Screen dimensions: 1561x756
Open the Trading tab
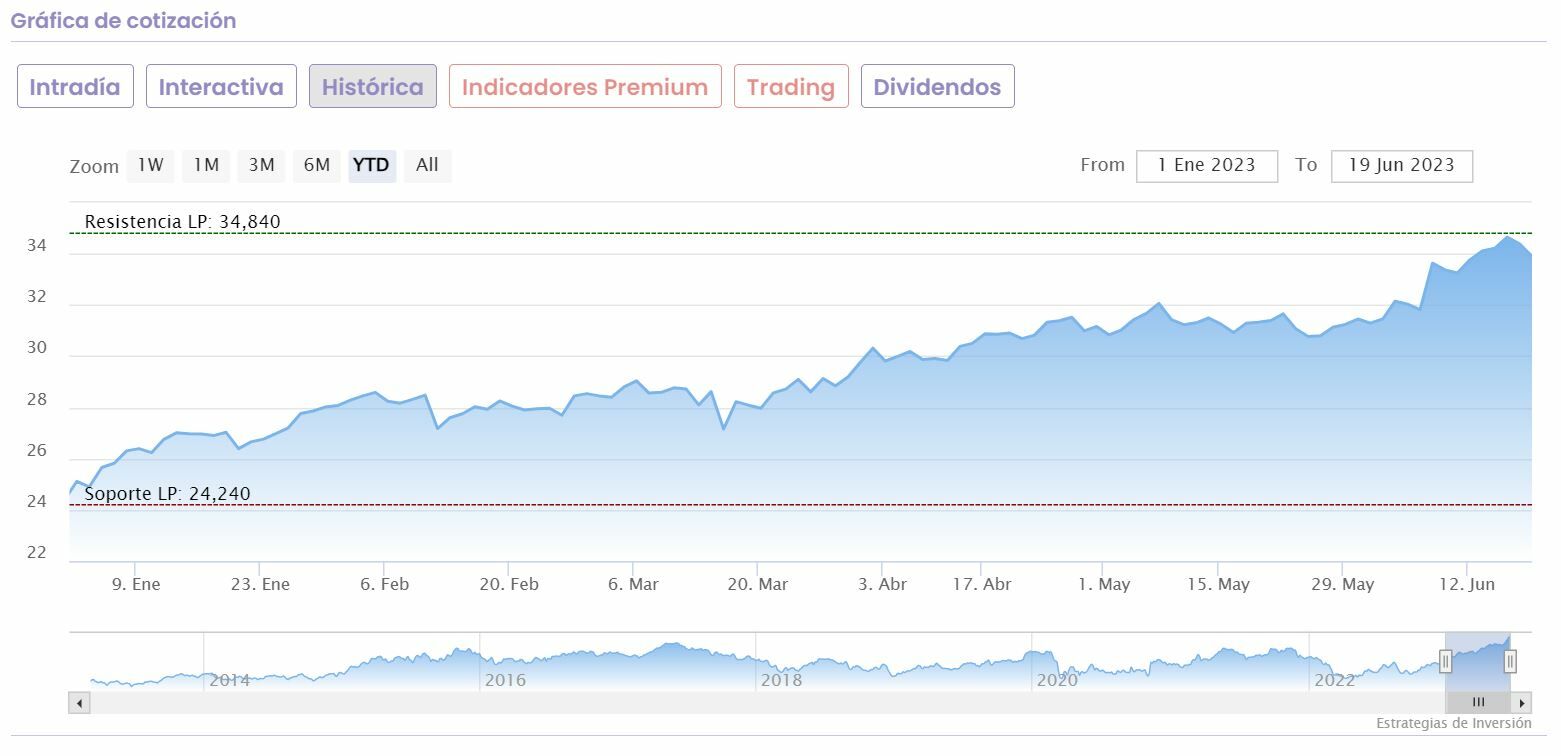790,87
